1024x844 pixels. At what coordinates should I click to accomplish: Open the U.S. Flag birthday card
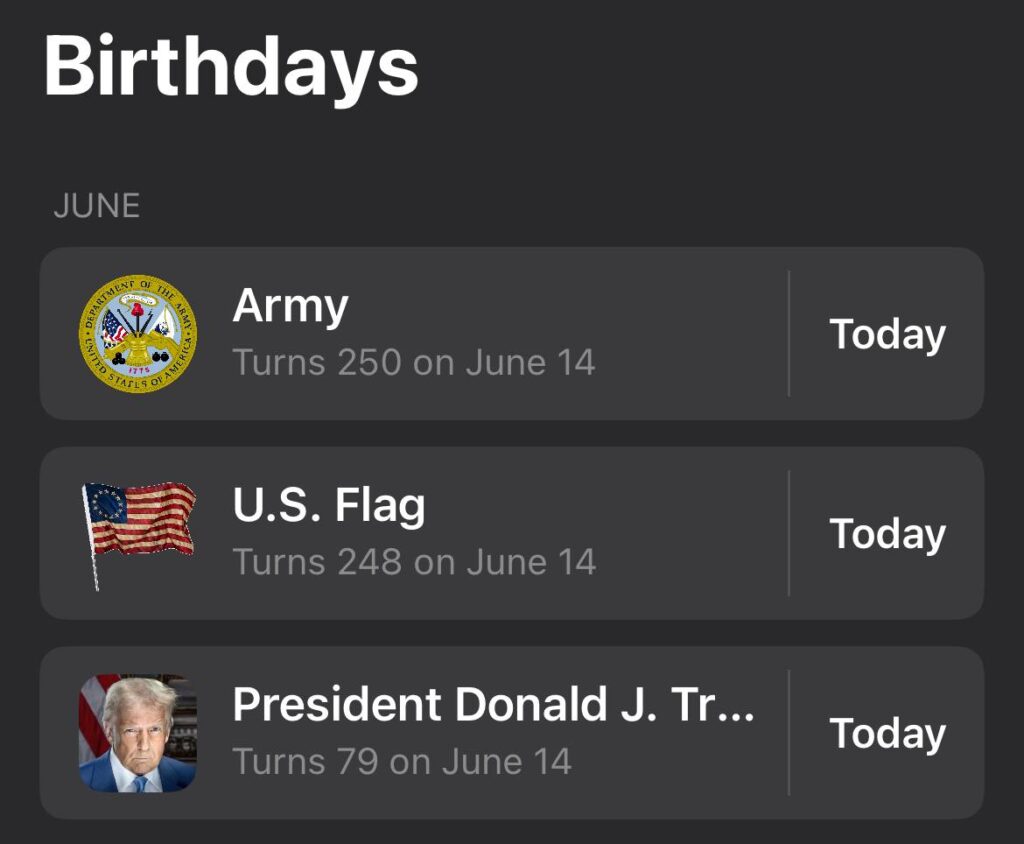click(x=512, y=533)
